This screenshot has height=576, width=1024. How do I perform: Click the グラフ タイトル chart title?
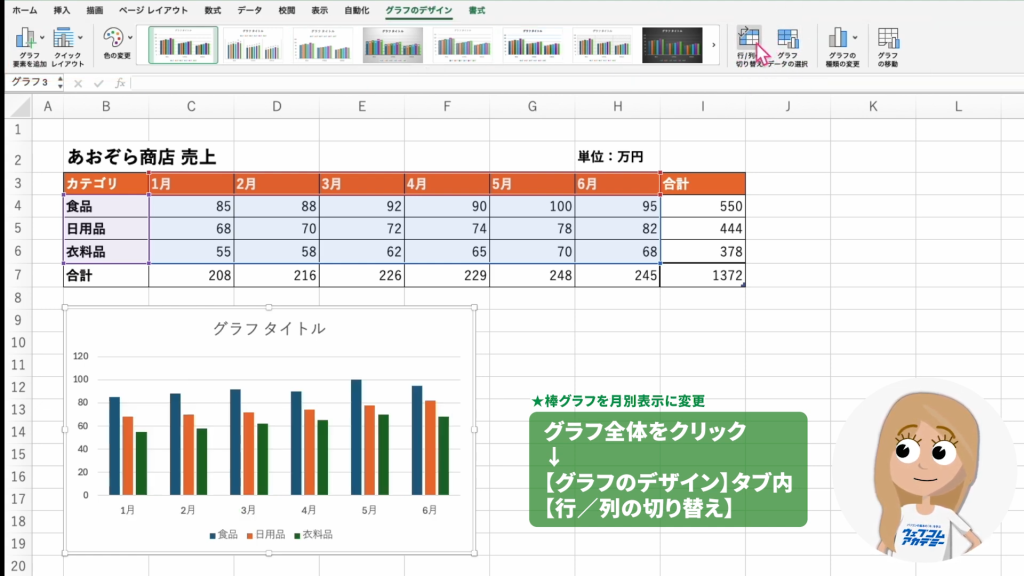[x=269, y=328]
